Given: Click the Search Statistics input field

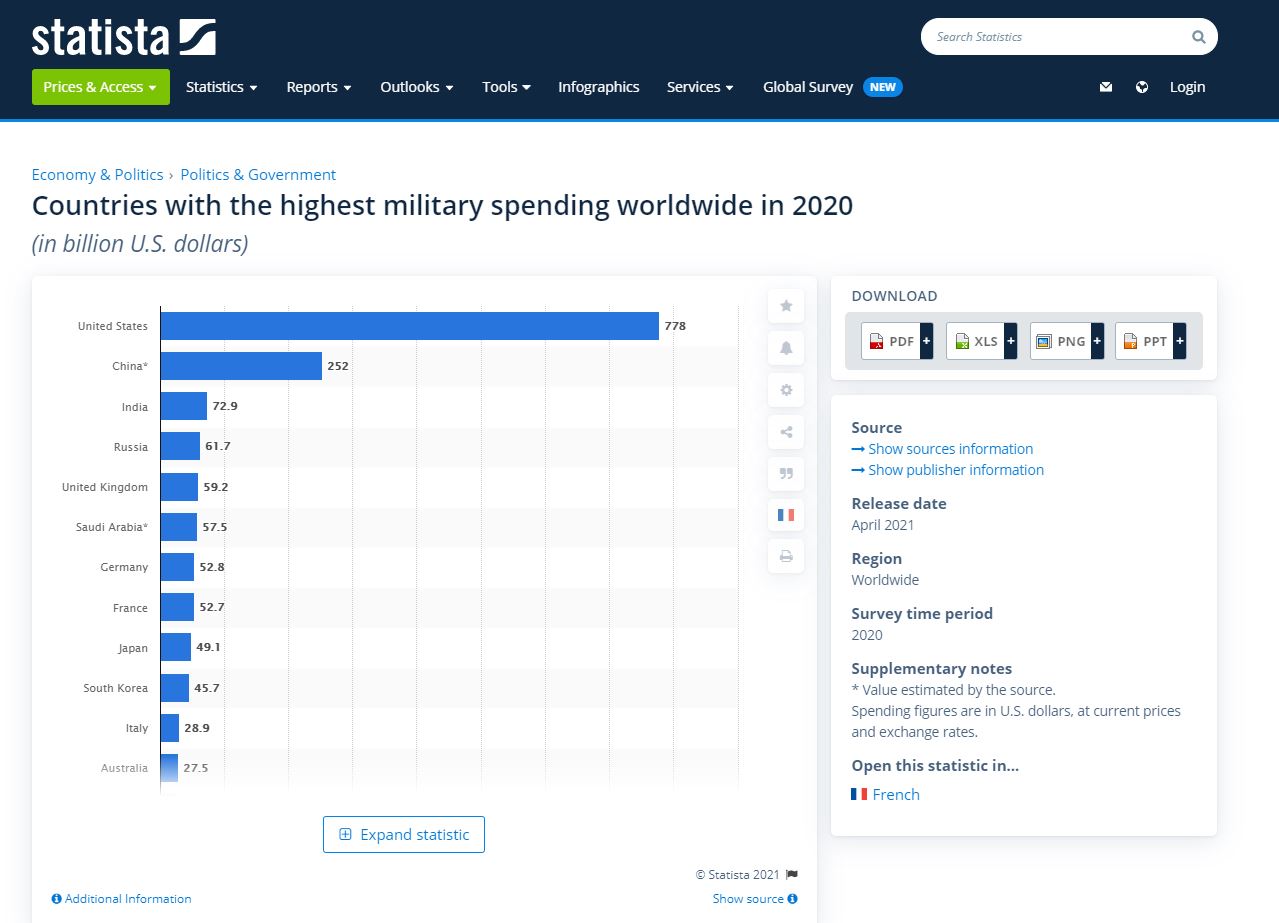Looking at the screenshot, I should [x=1055, y=37].
